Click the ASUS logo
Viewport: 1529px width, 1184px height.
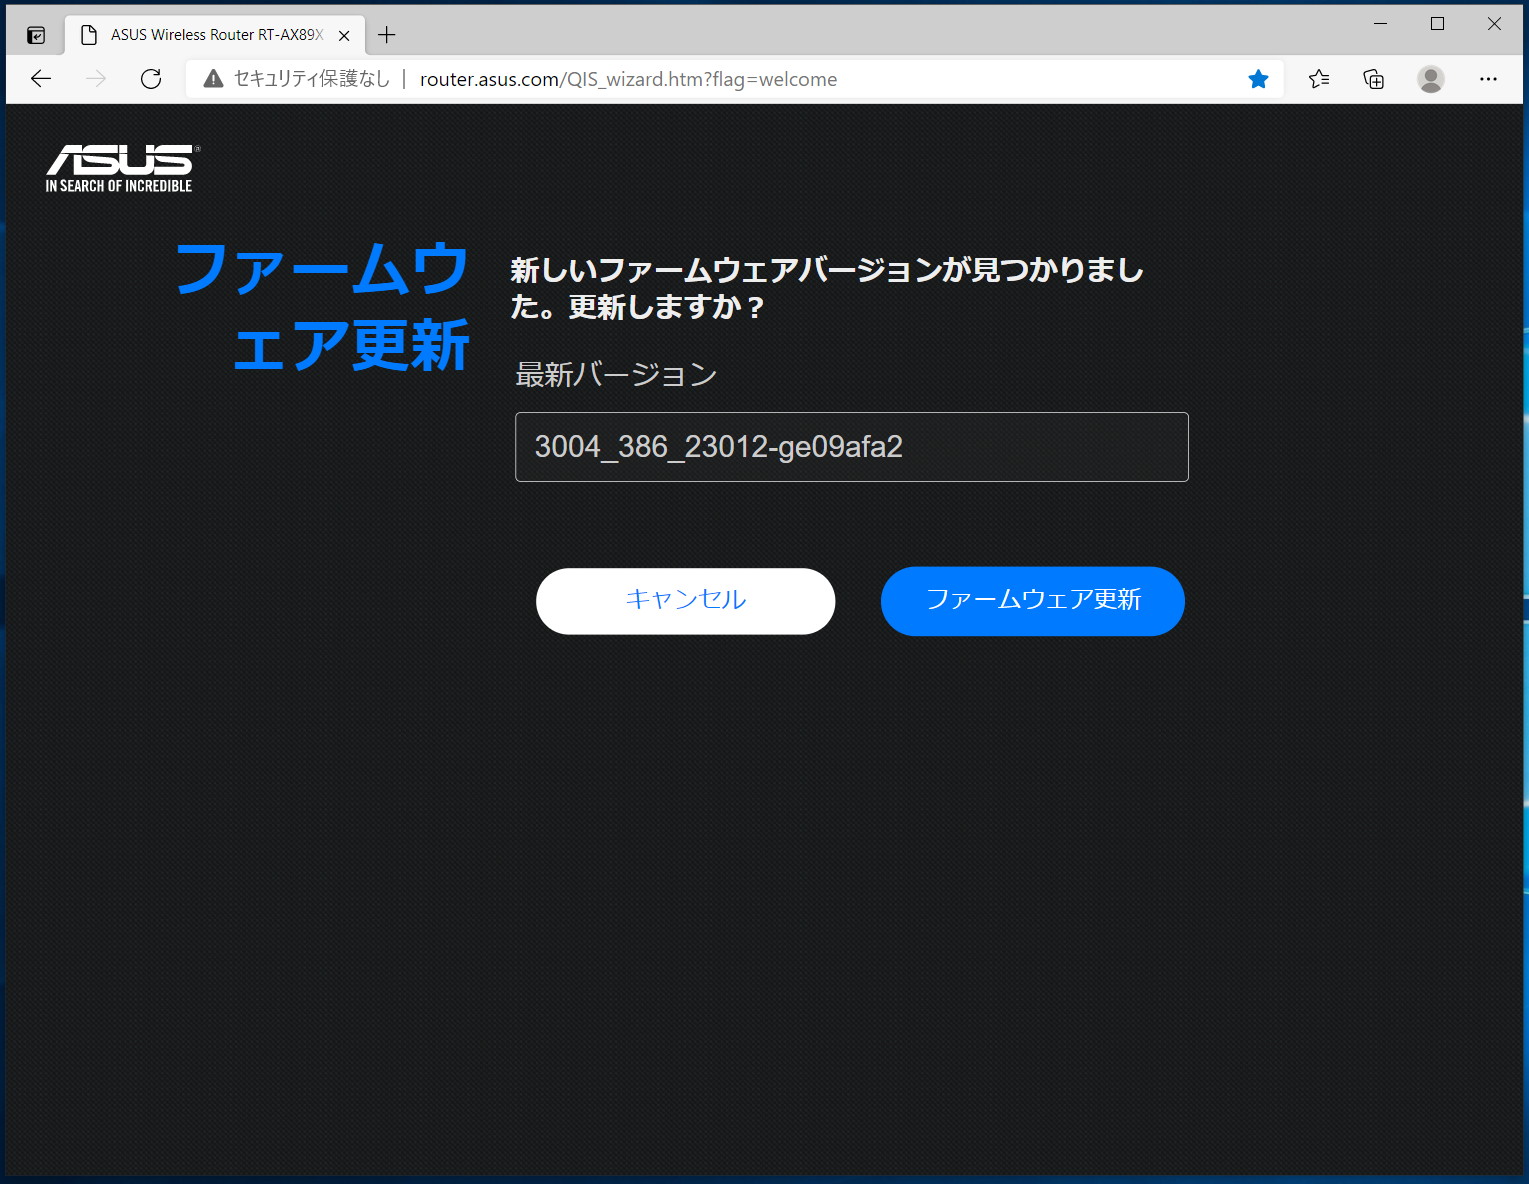pos(122,168)
